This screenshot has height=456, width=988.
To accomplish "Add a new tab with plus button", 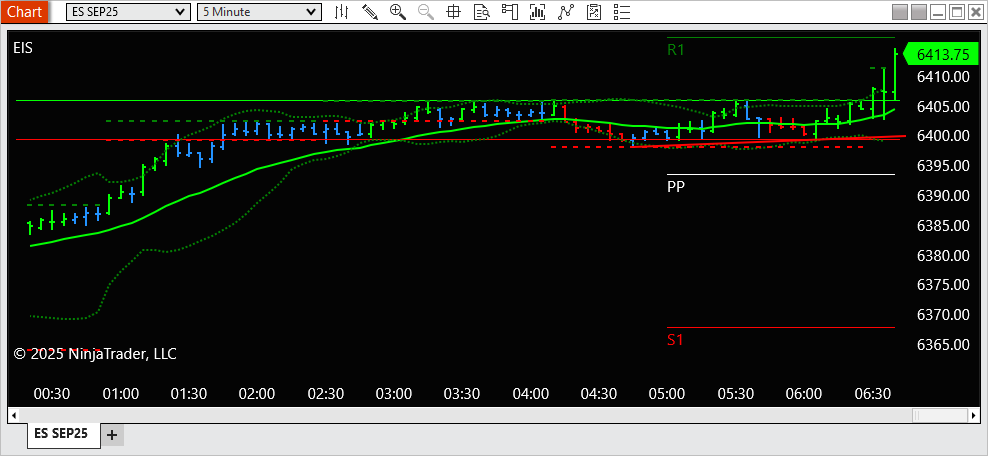I will 112,435.
